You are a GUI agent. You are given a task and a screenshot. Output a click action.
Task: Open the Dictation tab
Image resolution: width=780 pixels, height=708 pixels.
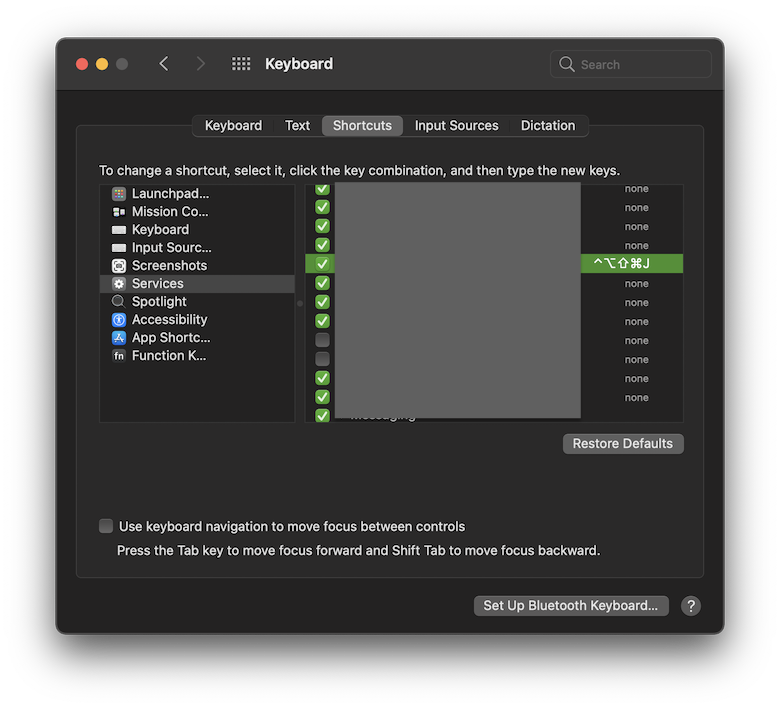click(548, 125)
